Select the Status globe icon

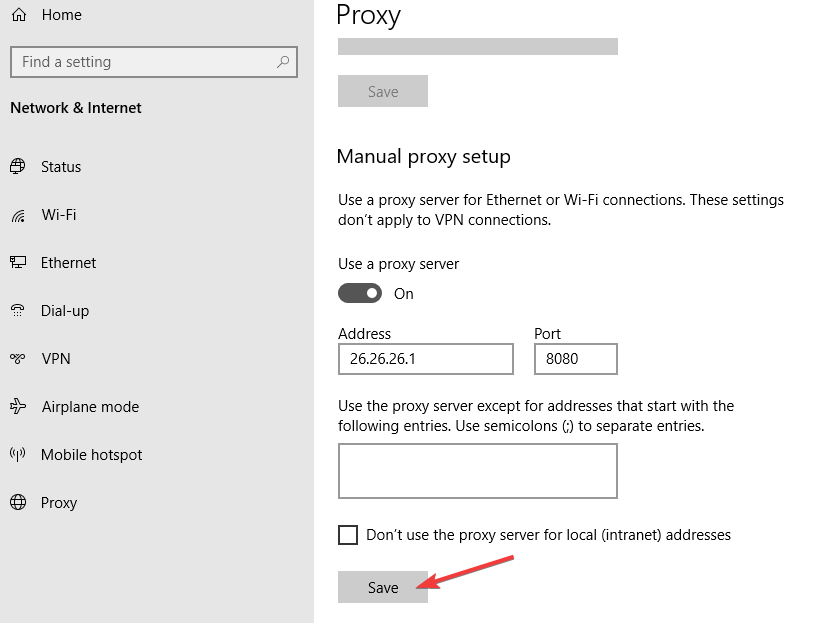coord(18,166)
